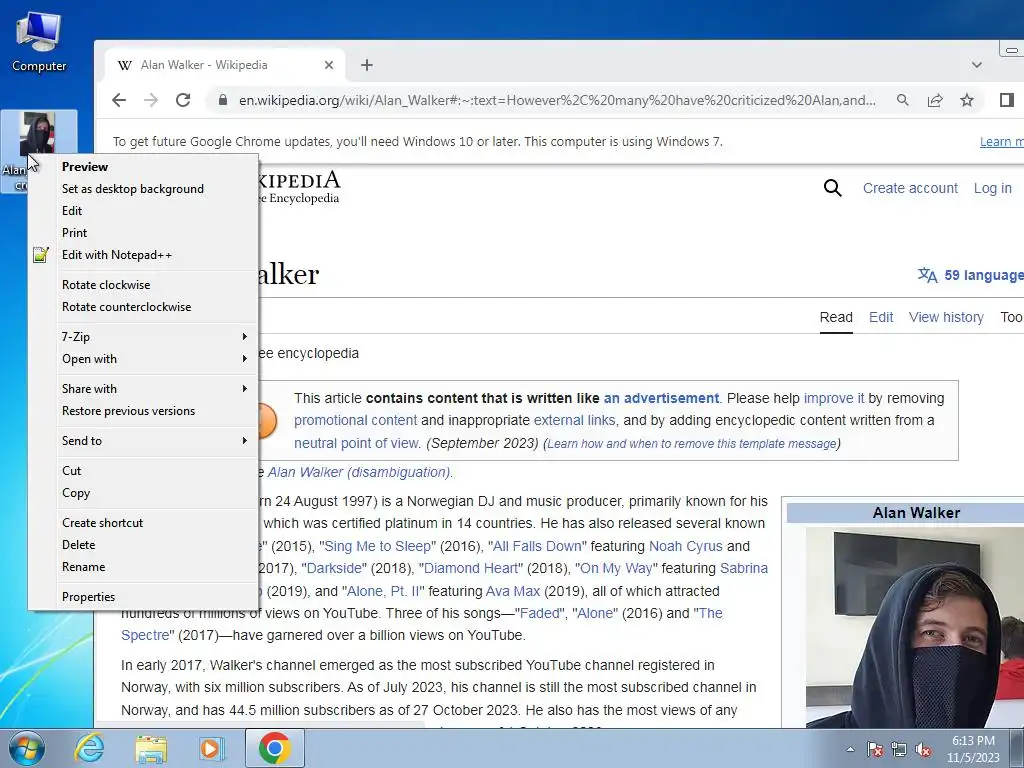Click the Wikipedia search magnifier
Screen dimensions: 1024x768
833,188
